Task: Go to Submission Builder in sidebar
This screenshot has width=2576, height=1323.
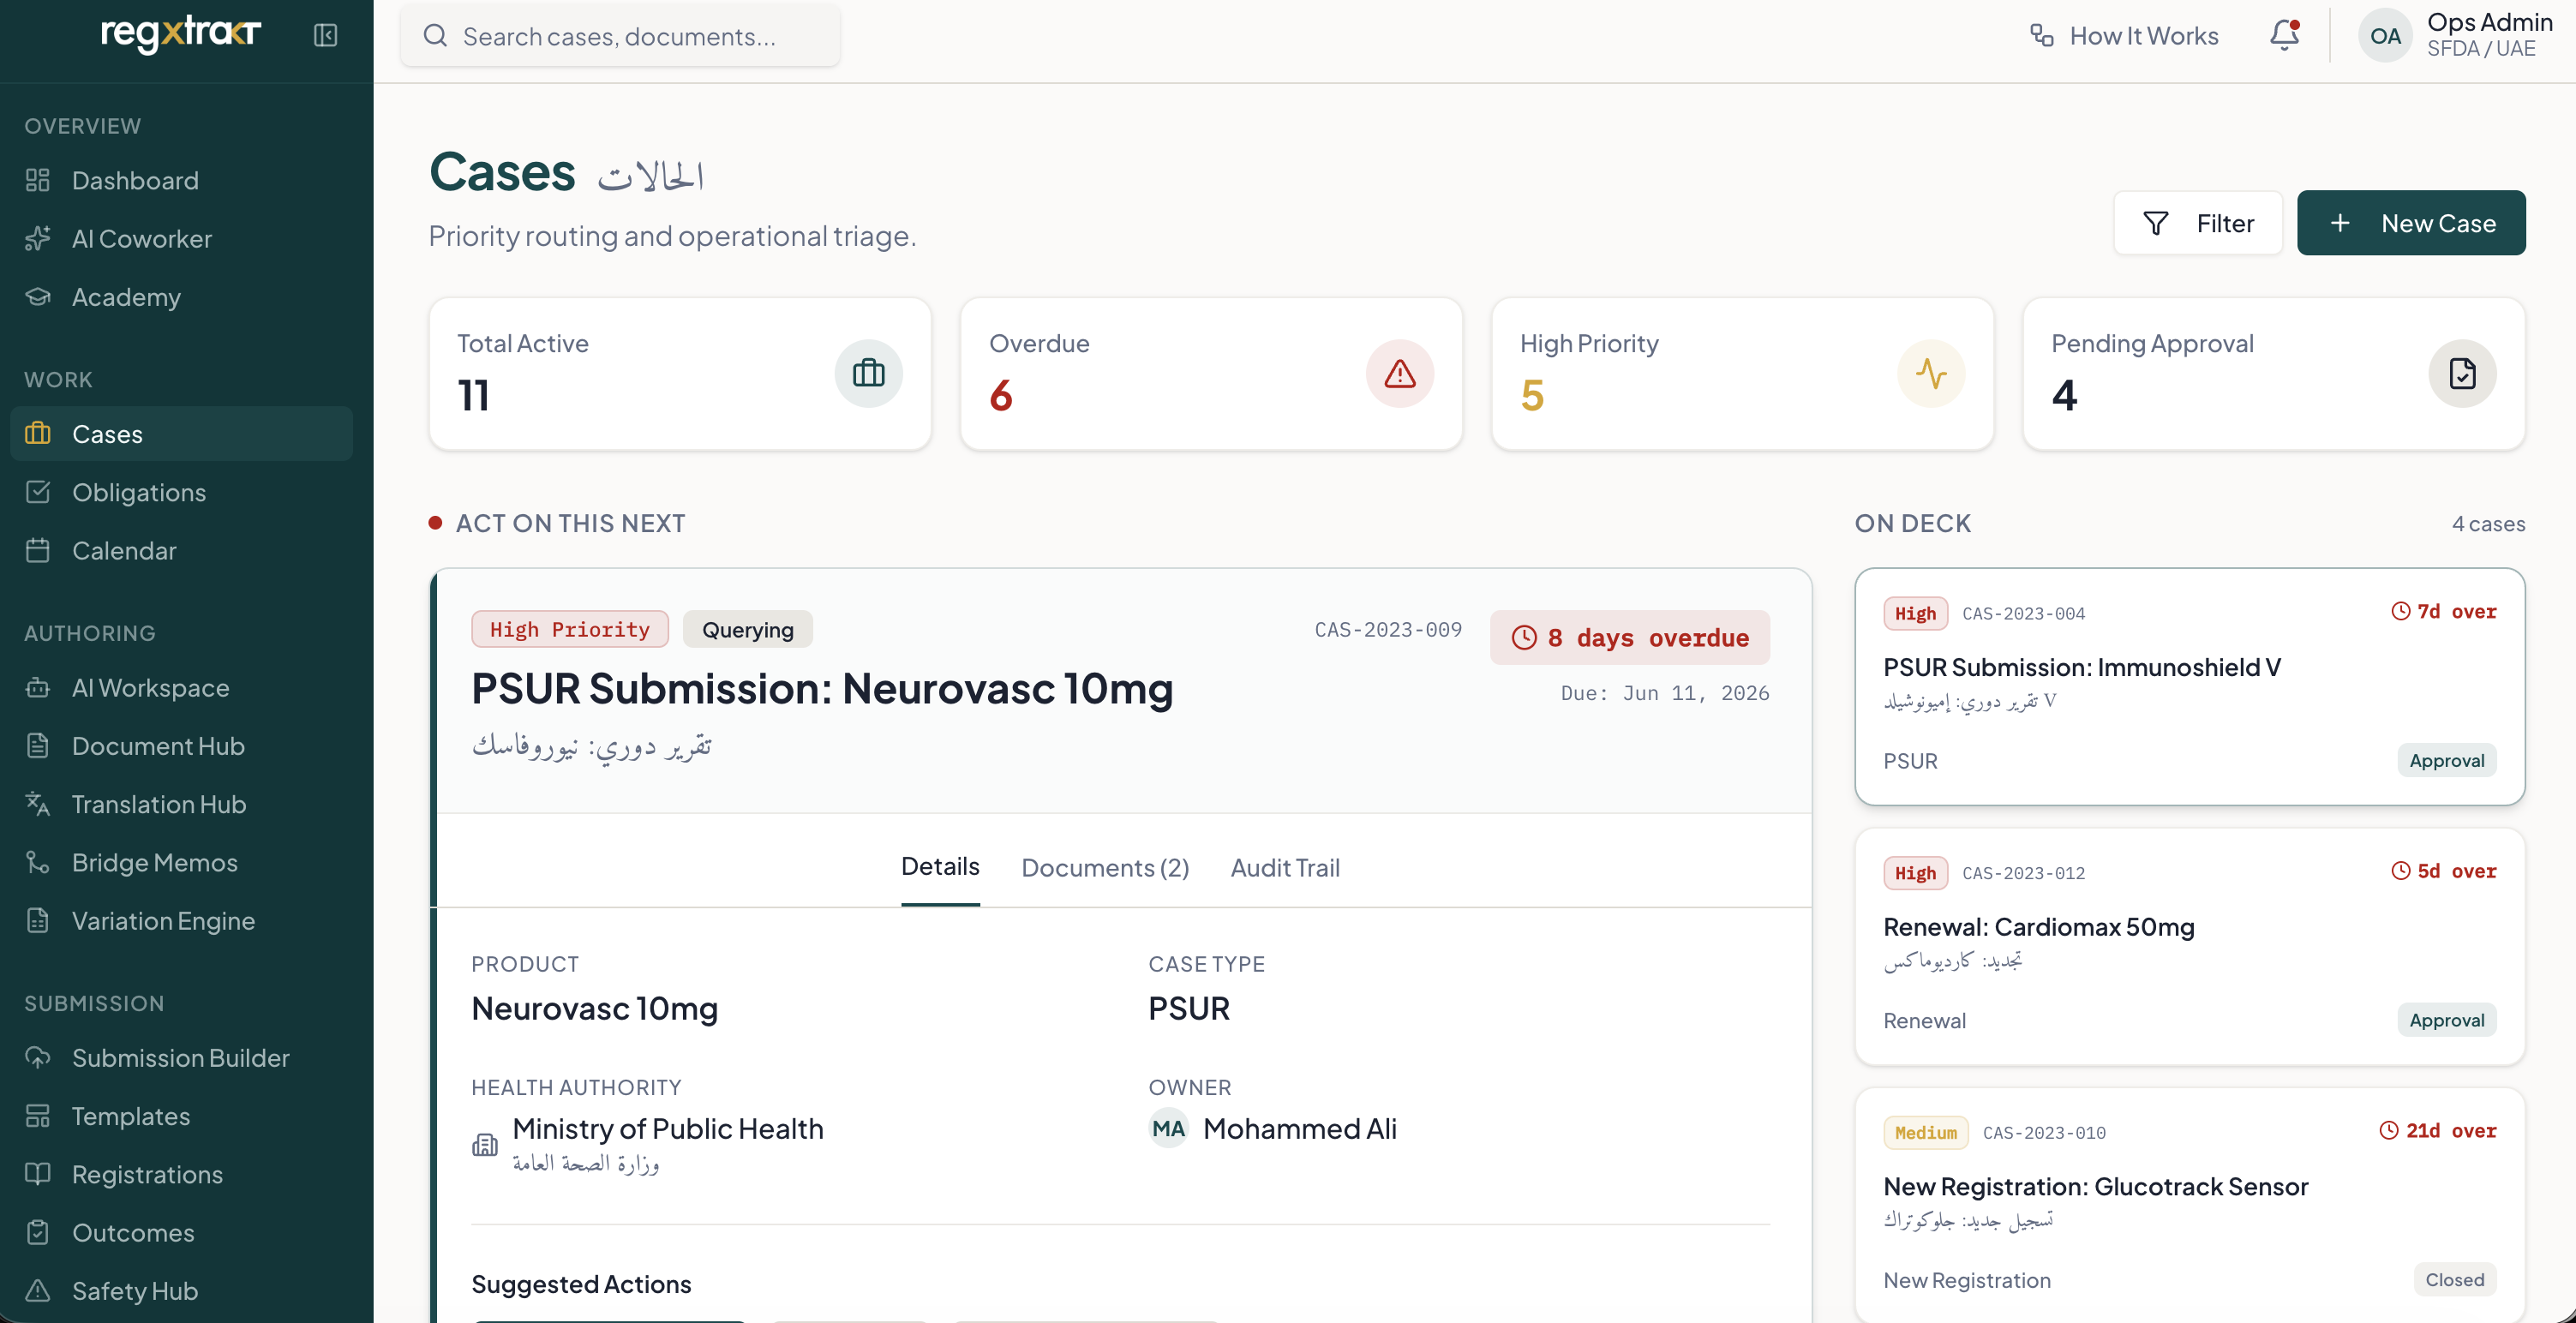Action: pos(181,1057)
